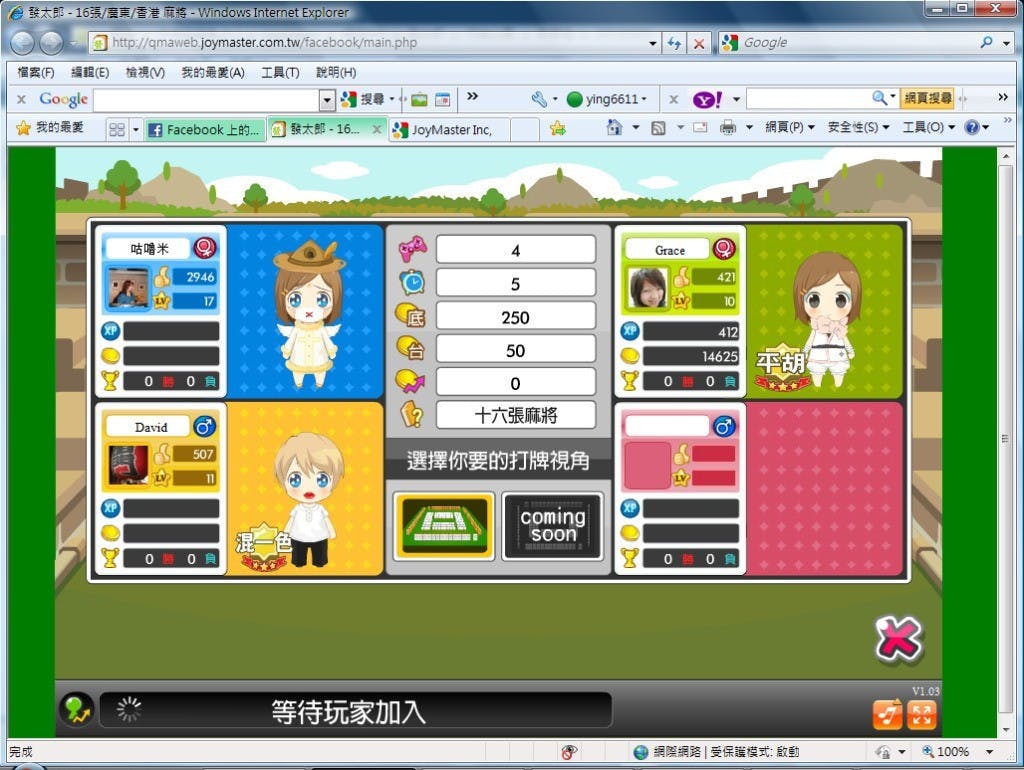
Task: Click the page vertical scrollbar
Action: (1005, 439)
